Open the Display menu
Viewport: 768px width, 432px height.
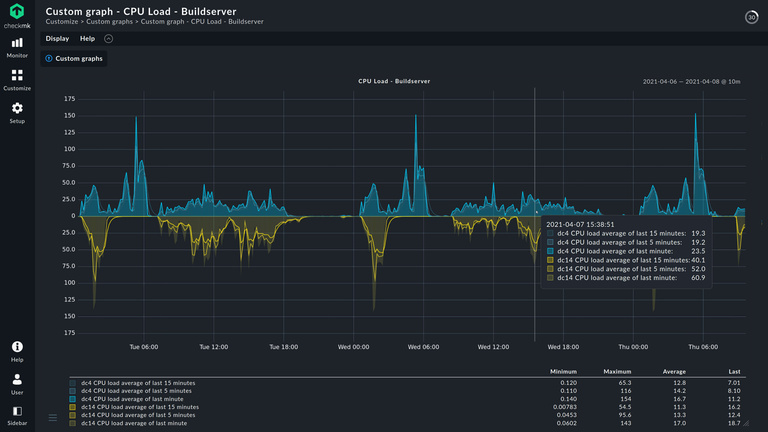click(x=57, y=39)
